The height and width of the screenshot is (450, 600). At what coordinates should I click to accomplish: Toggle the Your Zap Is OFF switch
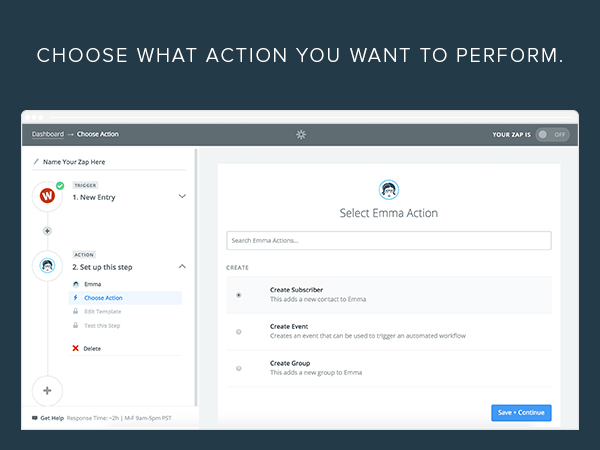[553, 135]
